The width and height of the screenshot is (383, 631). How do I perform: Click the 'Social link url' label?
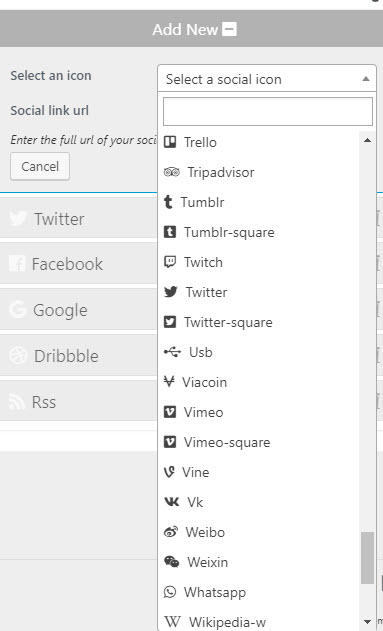click(49, 110)
